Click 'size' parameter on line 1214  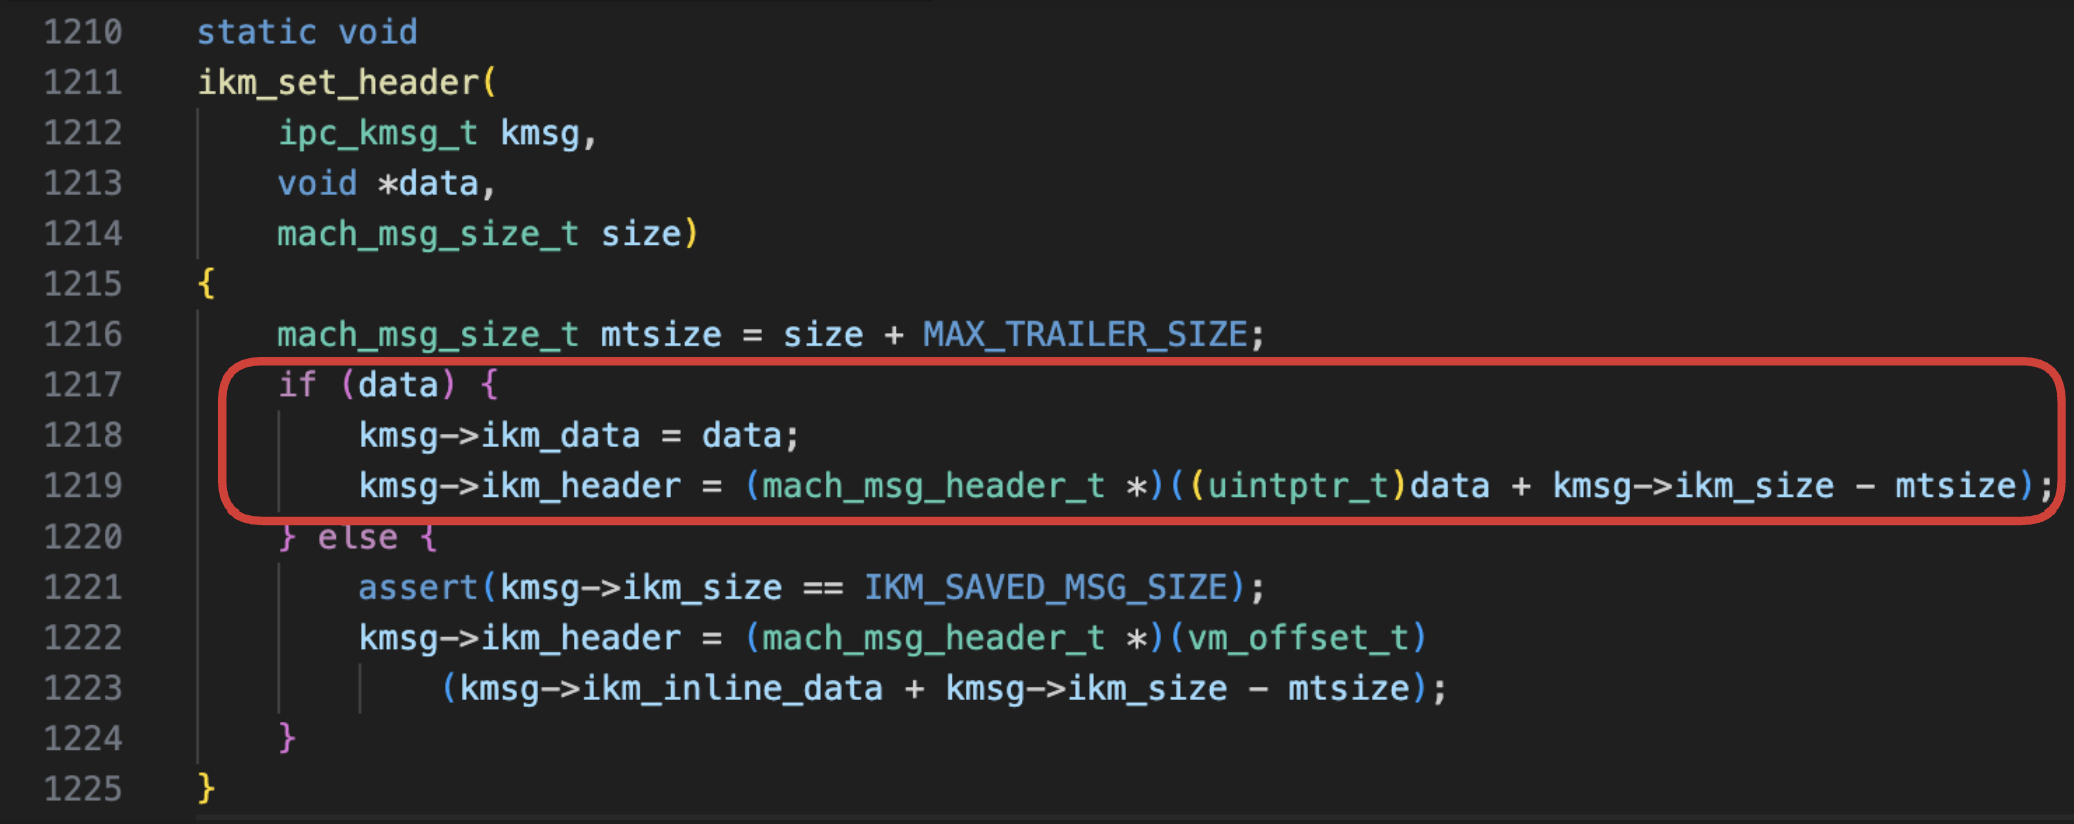point(641,234)
